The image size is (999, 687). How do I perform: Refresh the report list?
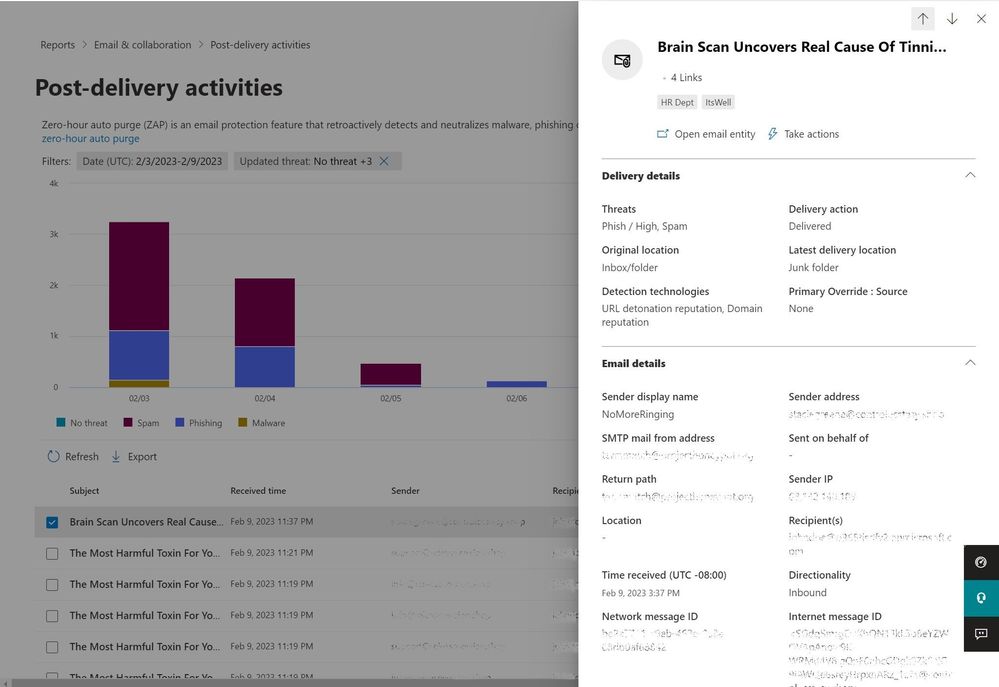(x=73, y=456)
